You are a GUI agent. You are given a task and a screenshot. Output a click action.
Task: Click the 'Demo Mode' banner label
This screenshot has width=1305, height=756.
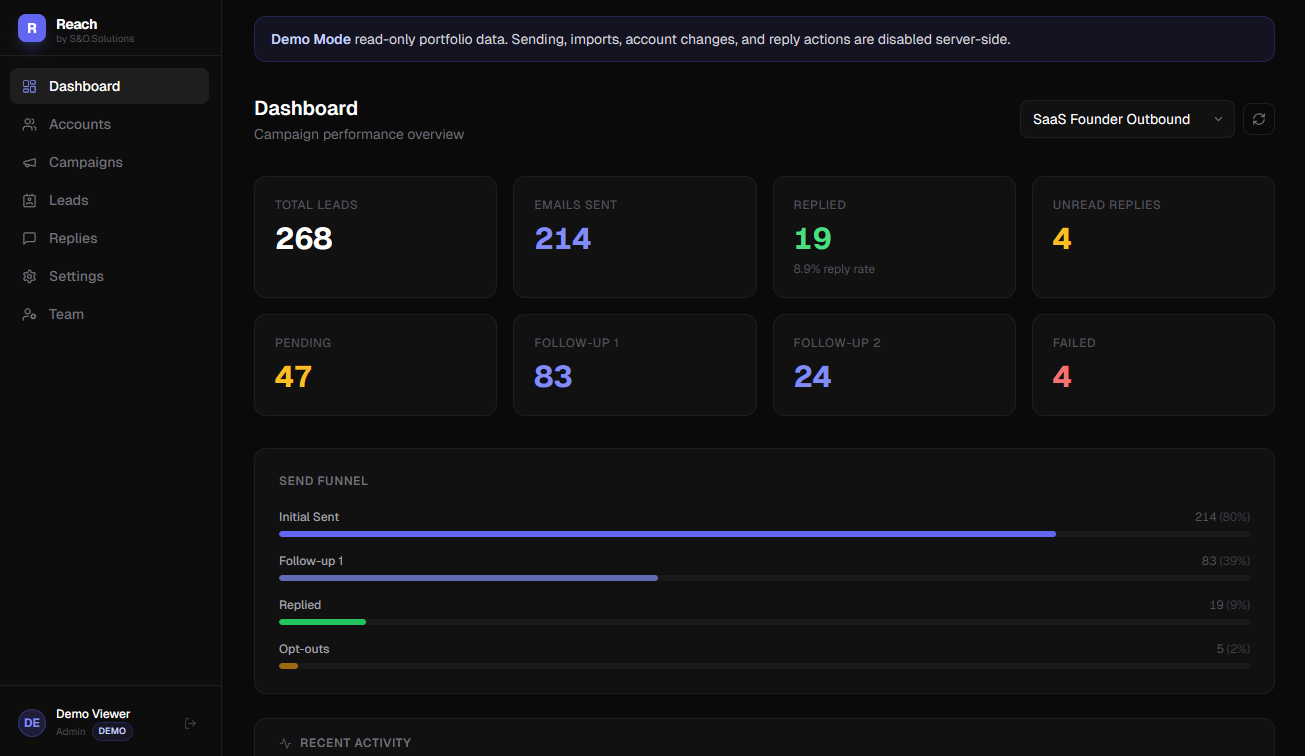point(311,39)
